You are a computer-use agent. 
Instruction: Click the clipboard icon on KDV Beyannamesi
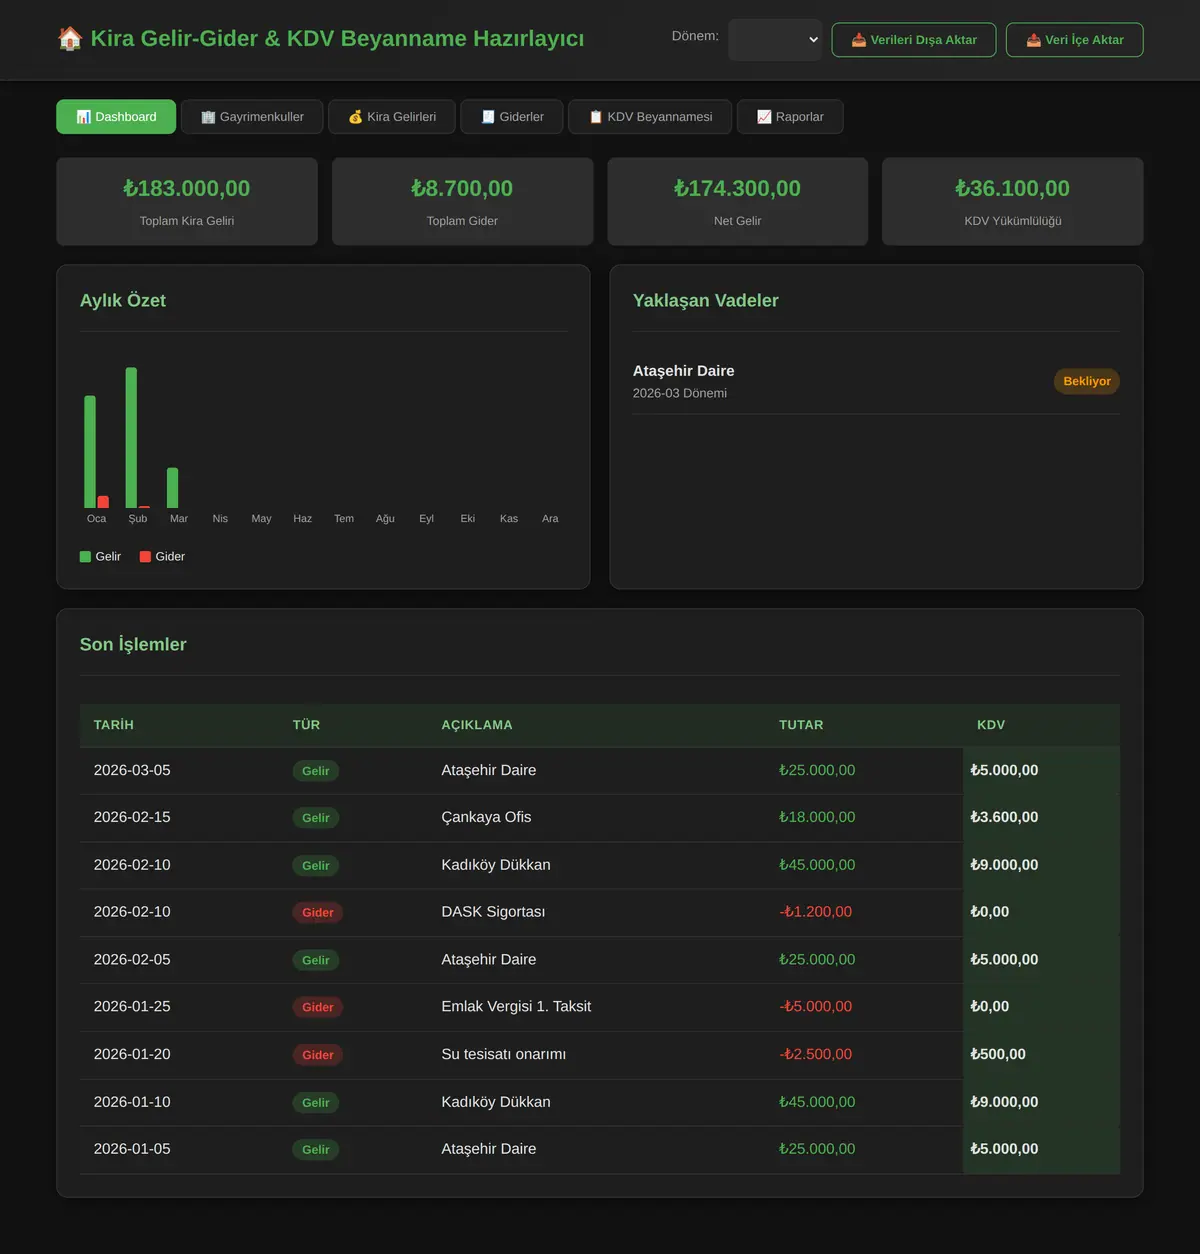[x=596, y=117]
